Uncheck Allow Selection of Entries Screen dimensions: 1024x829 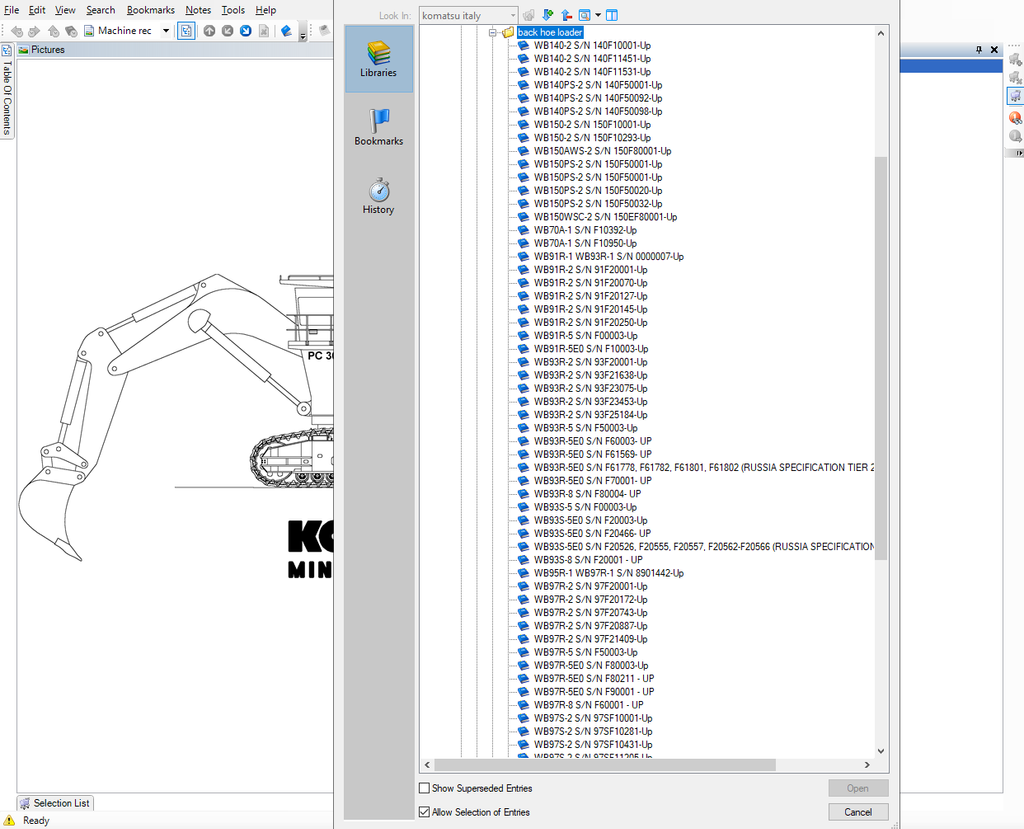(424, 812)
